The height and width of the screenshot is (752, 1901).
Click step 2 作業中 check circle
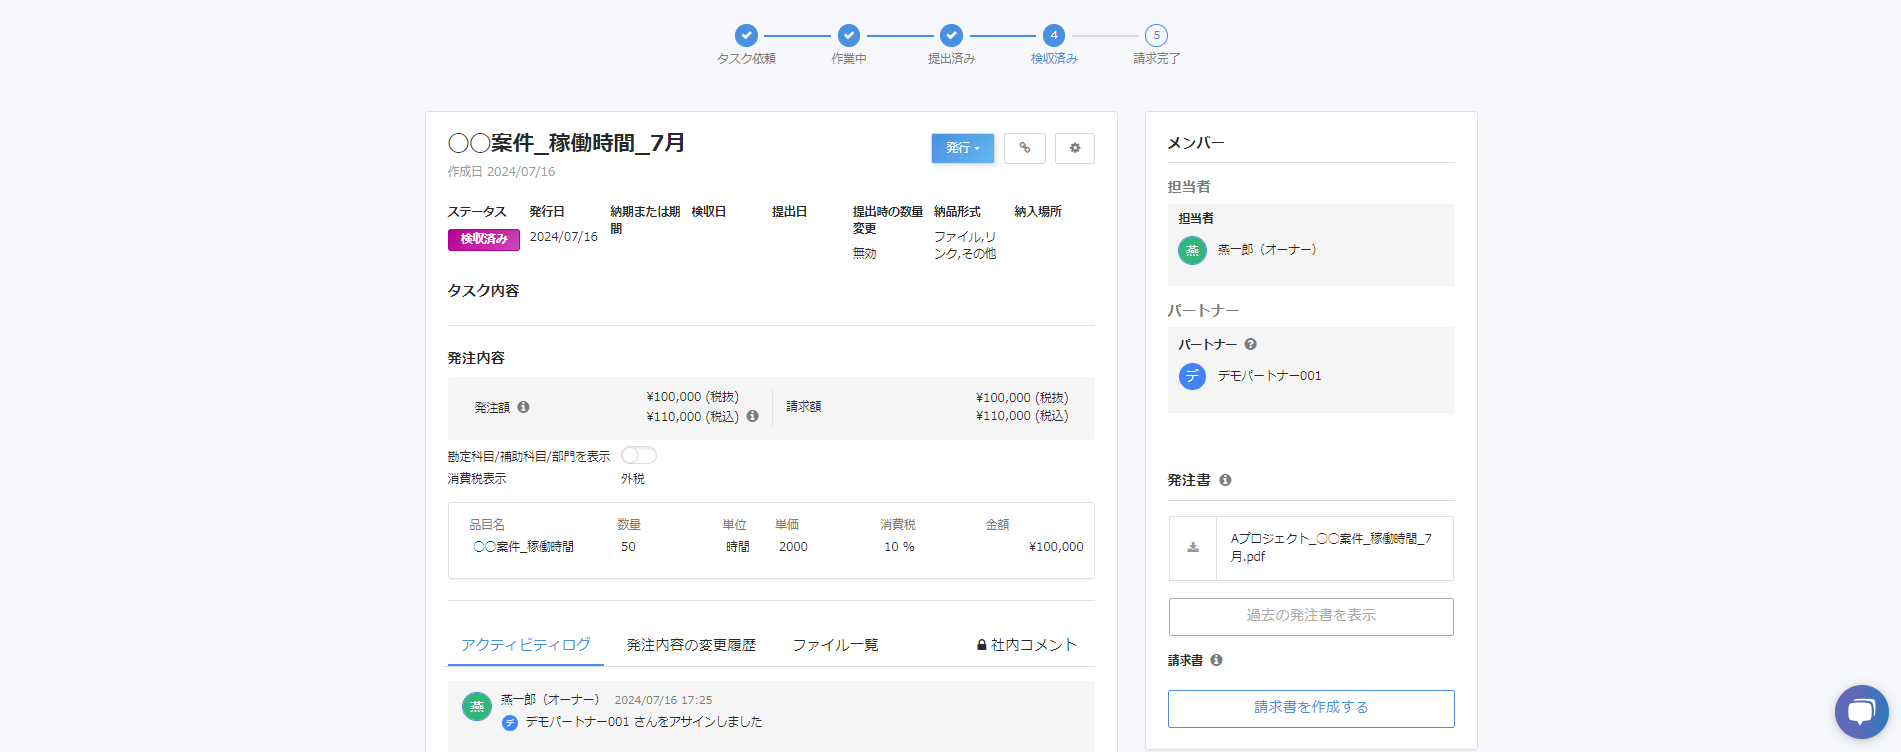click(x=849, y=35)
